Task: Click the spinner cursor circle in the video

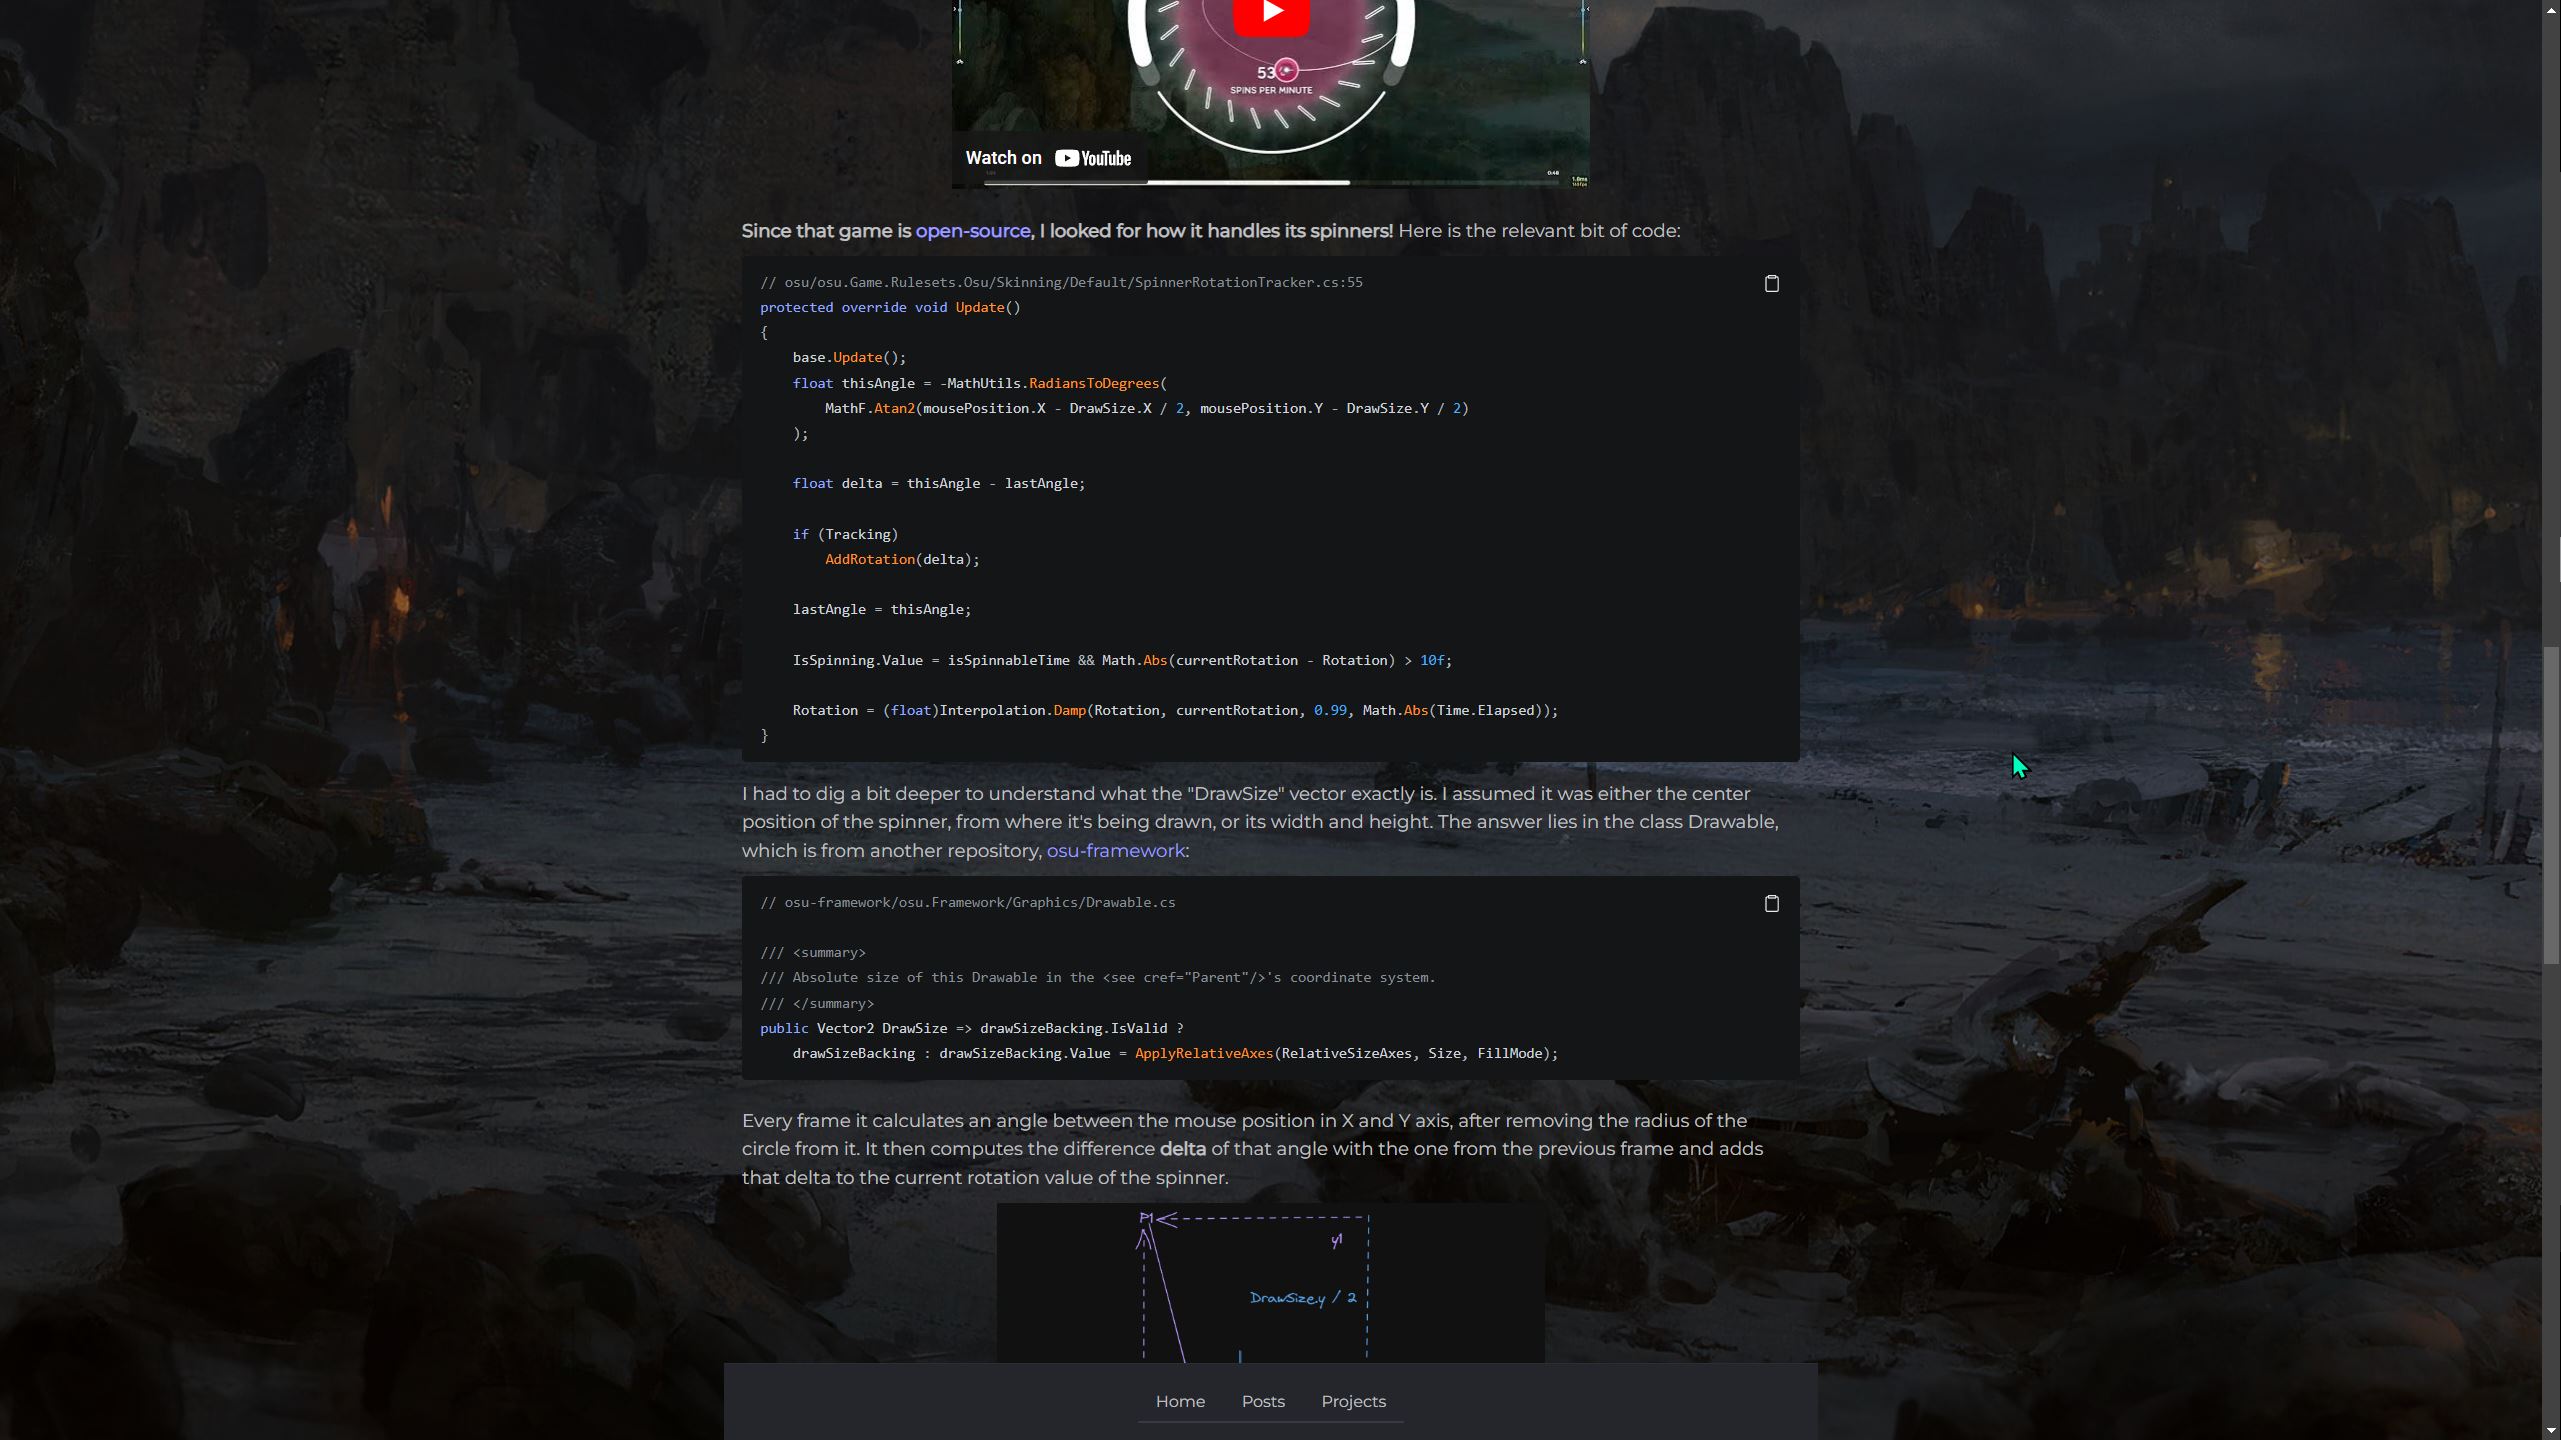Action: [1287, 70]
